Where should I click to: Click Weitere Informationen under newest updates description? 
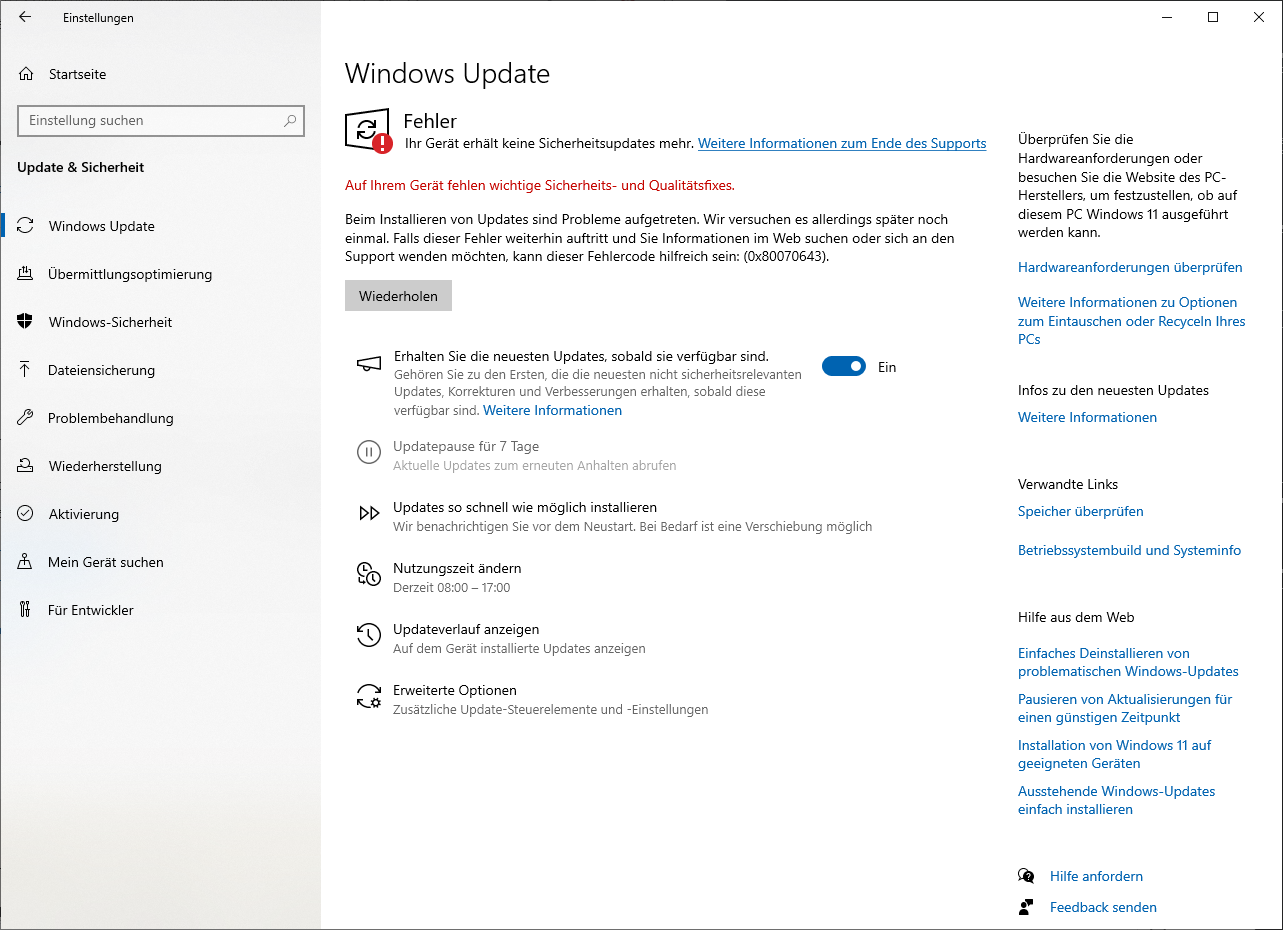(x=552, y=410)
